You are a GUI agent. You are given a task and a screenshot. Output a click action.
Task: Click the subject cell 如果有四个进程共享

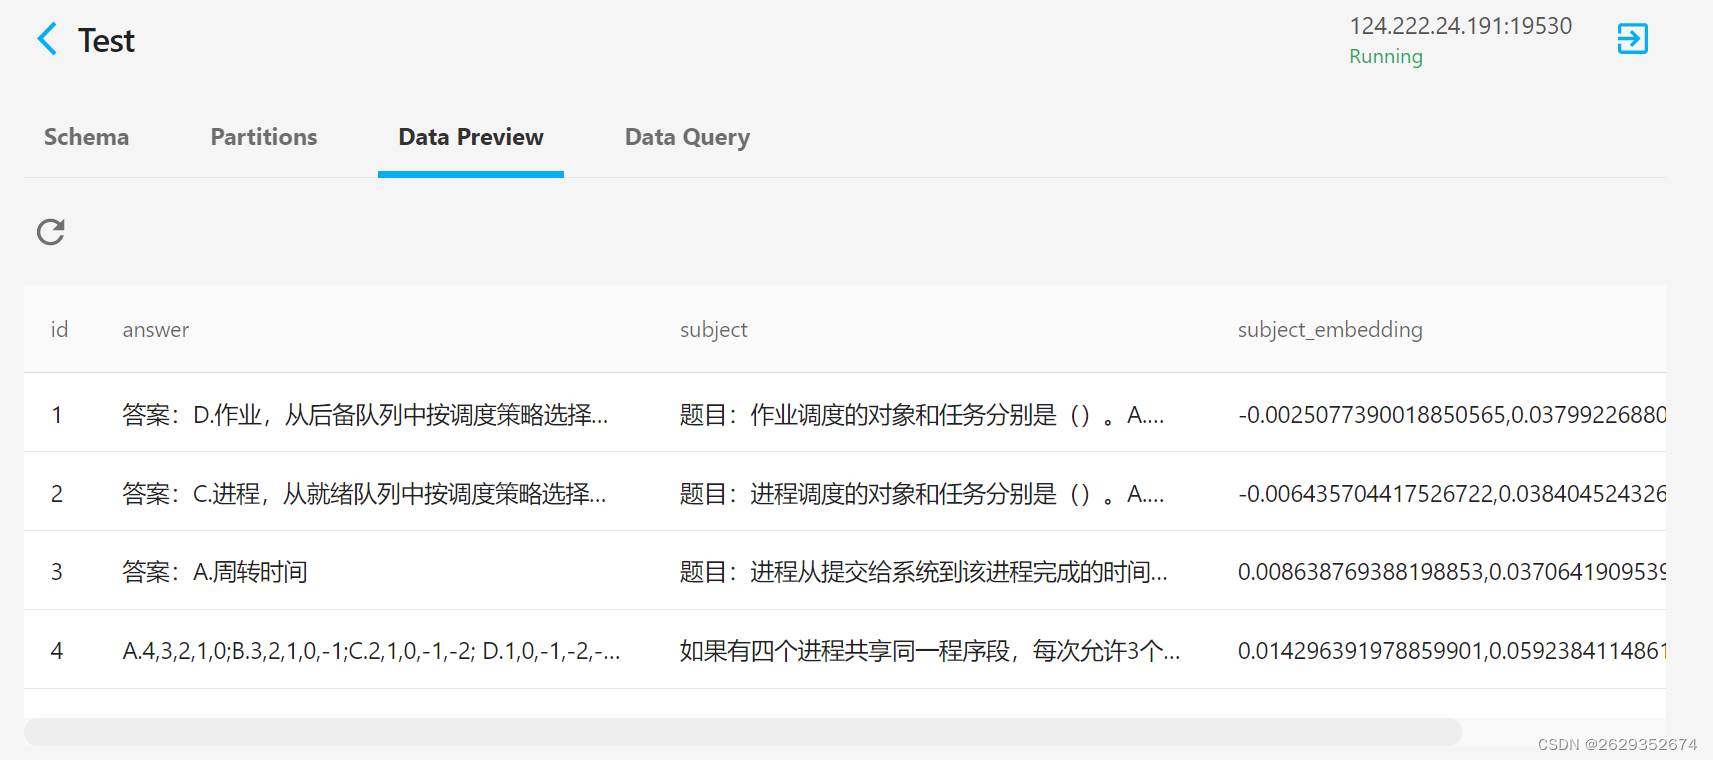[930, 651]
